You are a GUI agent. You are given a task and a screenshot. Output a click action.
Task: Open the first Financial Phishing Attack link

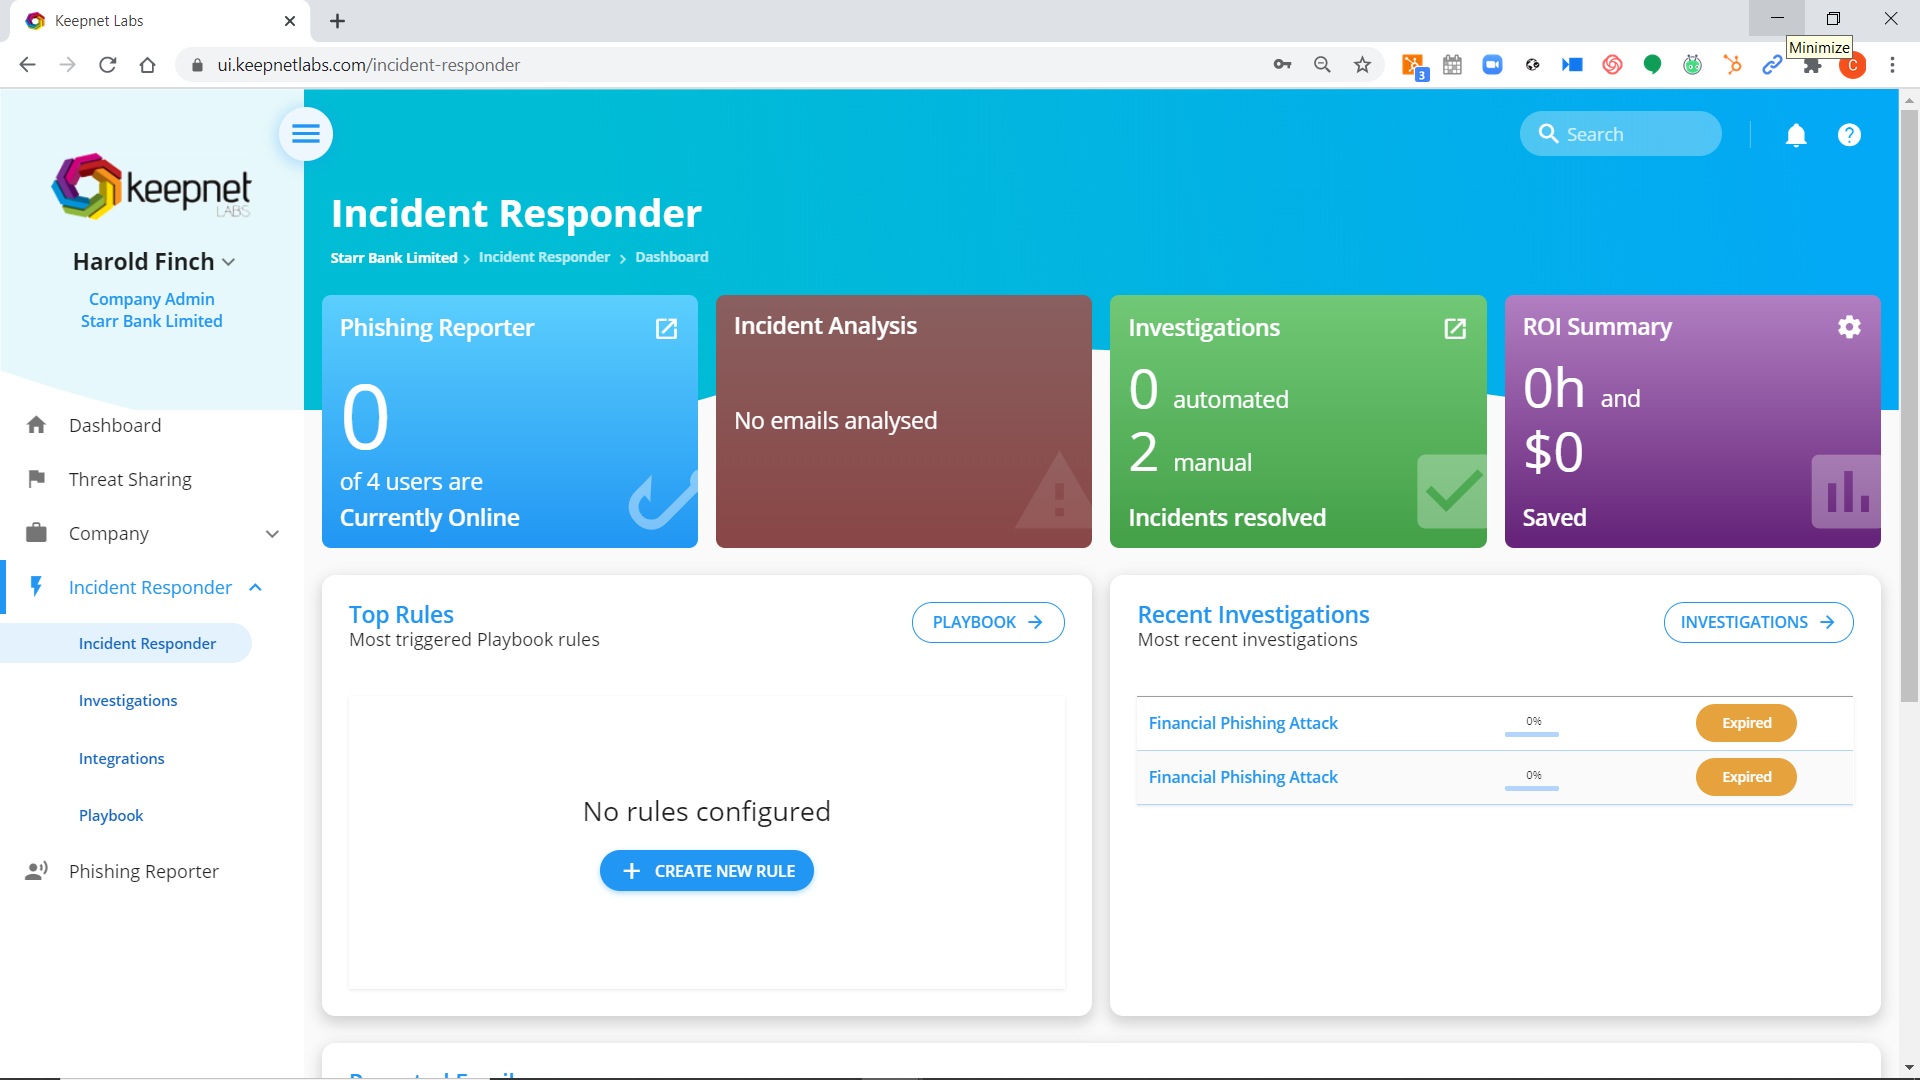[x=1243, y=723]
